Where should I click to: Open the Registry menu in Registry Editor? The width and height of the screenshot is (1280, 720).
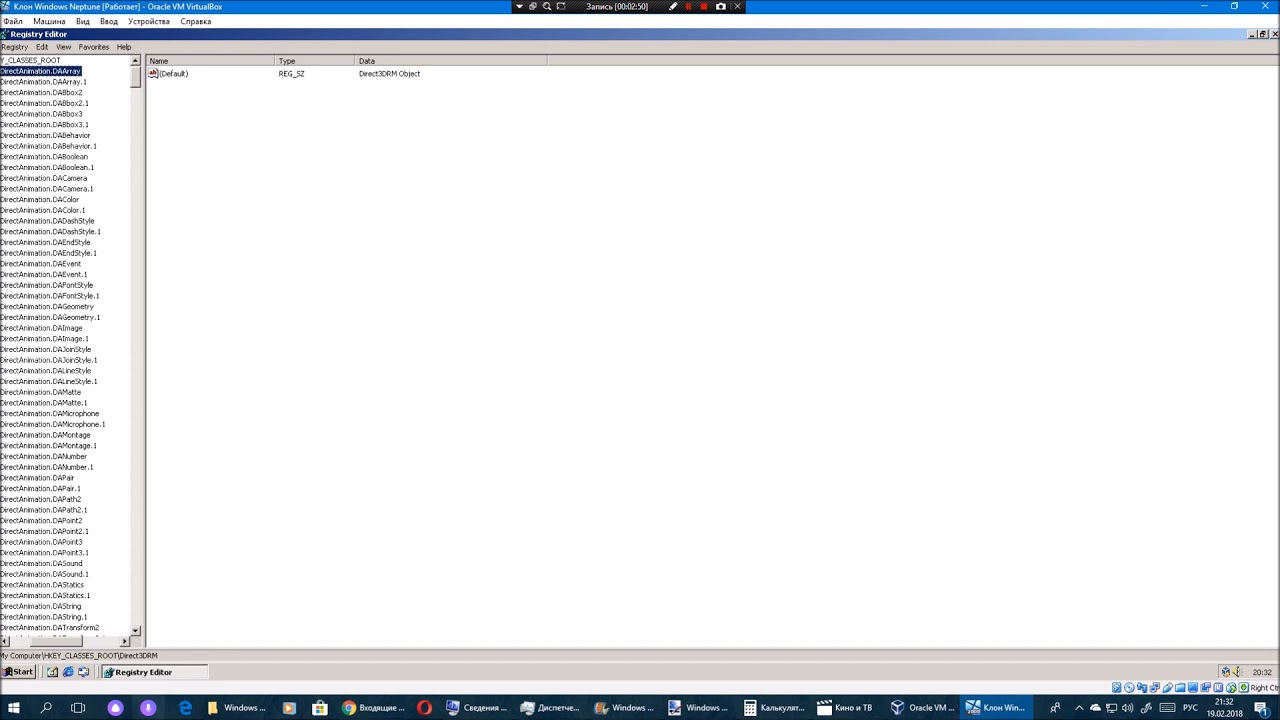click(x=14, y=47)
